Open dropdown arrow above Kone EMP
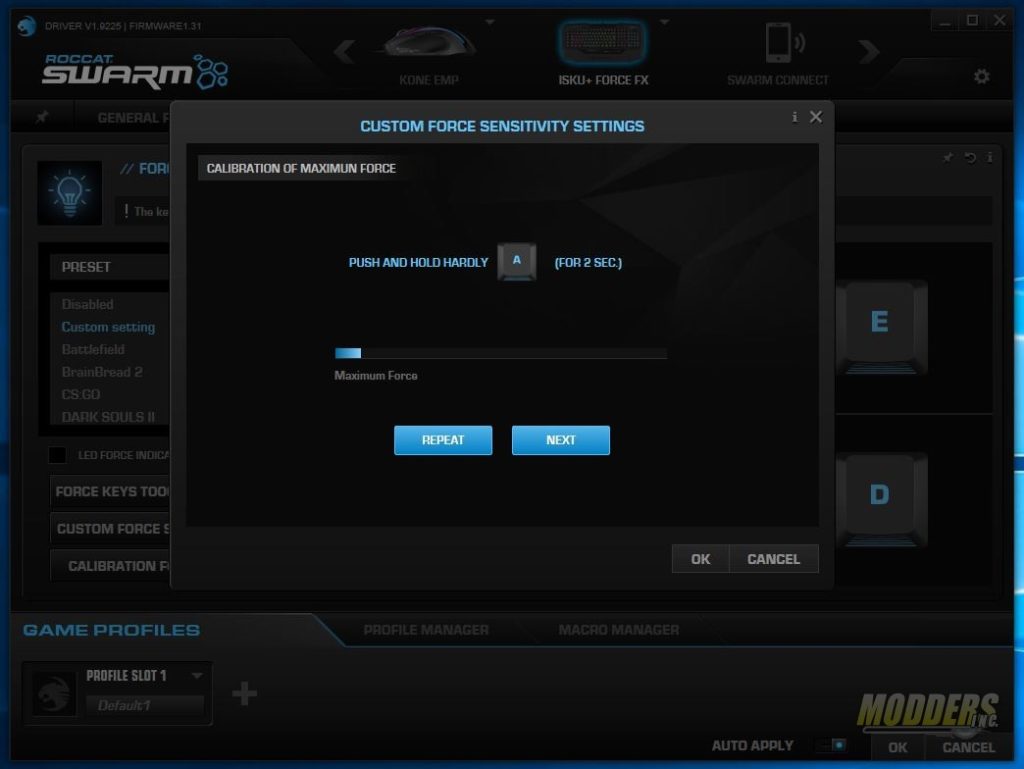 (x=490, y=22)
